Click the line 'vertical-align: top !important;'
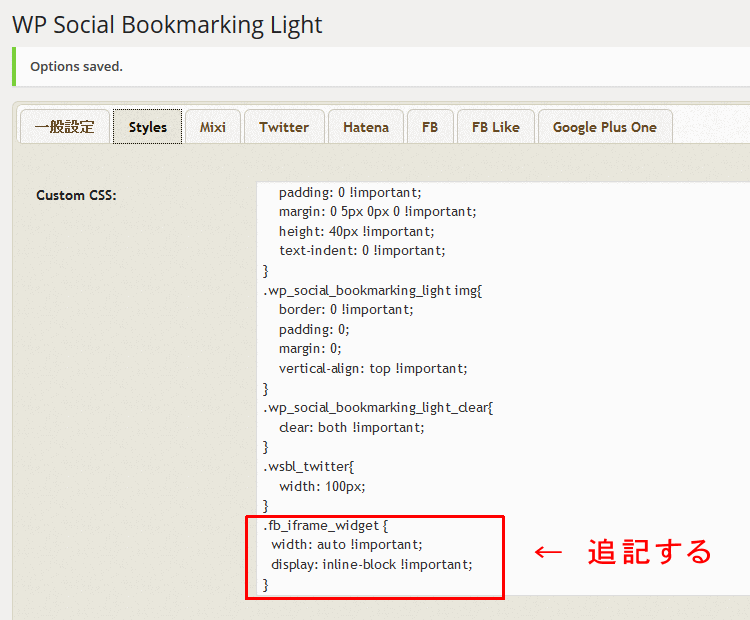The width and height of the screenshot is (750, 620). coord(373,368)
